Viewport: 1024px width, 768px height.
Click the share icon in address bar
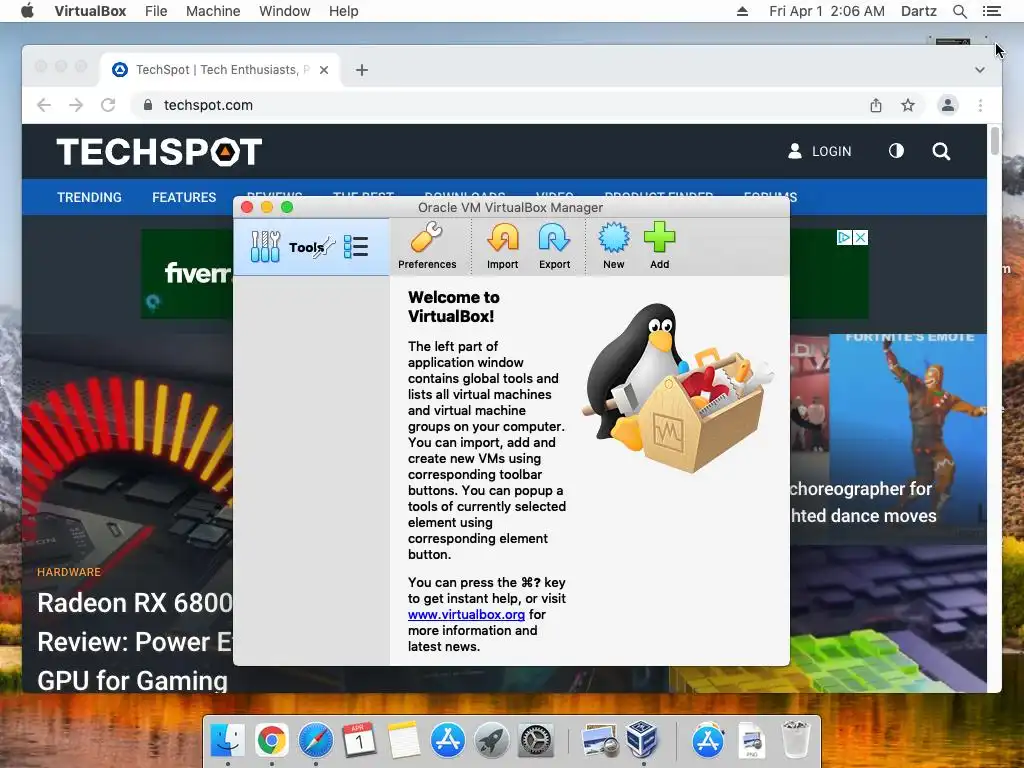click(876, 105)
